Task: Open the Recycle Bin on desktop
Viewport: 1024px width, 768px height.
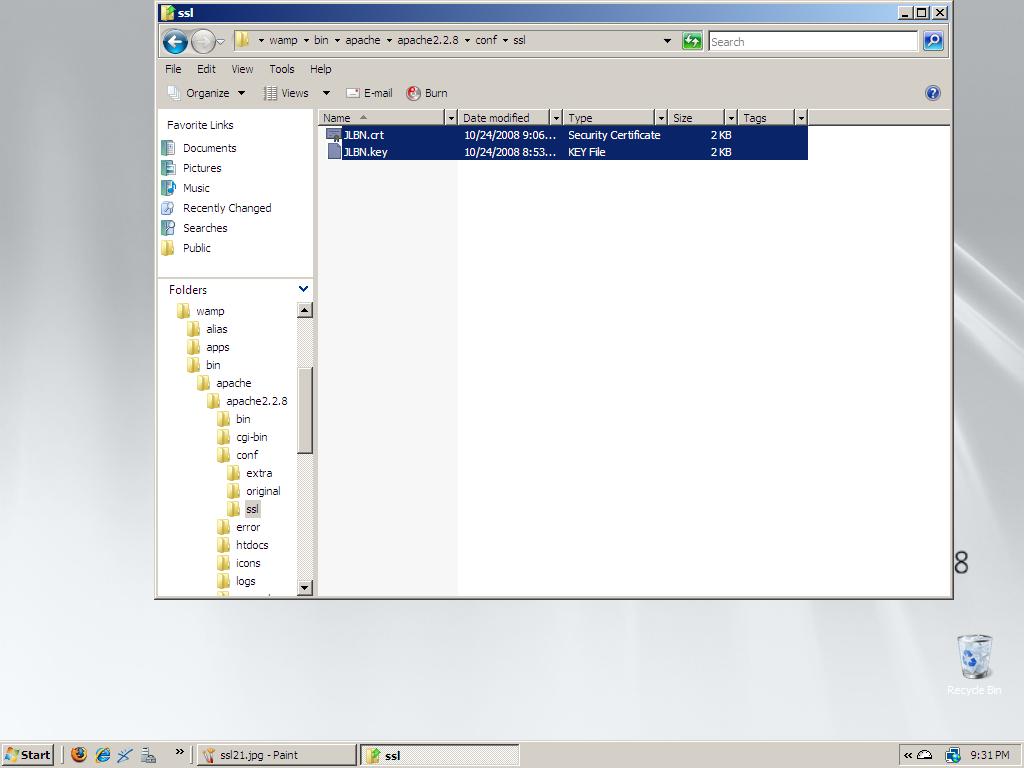Action: pos(974,661)
